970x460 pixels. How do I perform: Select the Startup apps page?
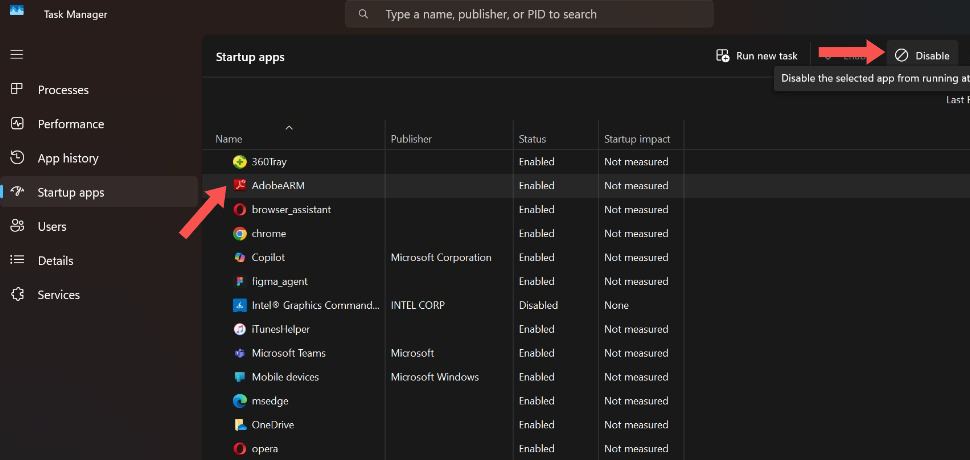(x=99, y=192)
